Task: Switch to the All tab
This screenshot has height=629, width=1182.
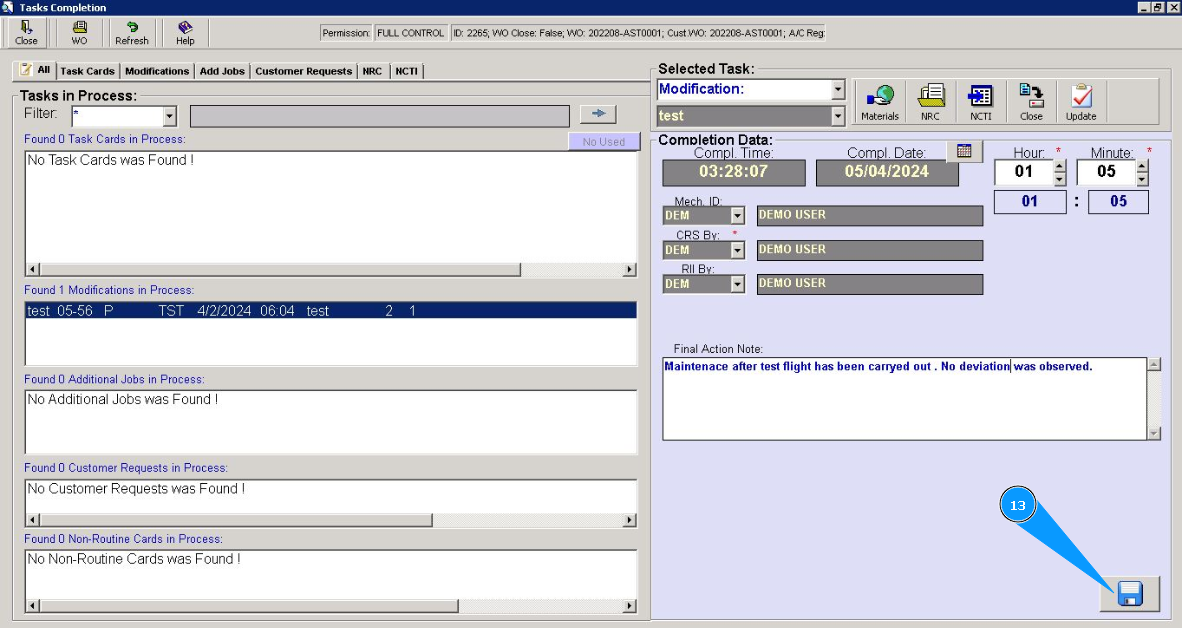Action: [x=35, y=70]
